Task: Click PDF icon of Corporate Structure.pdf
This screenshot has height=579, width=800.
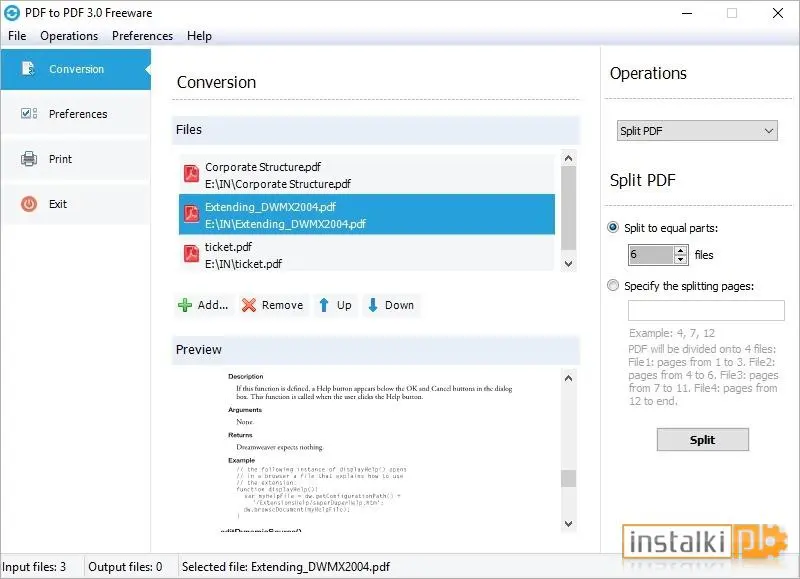Action: point(191,174)
